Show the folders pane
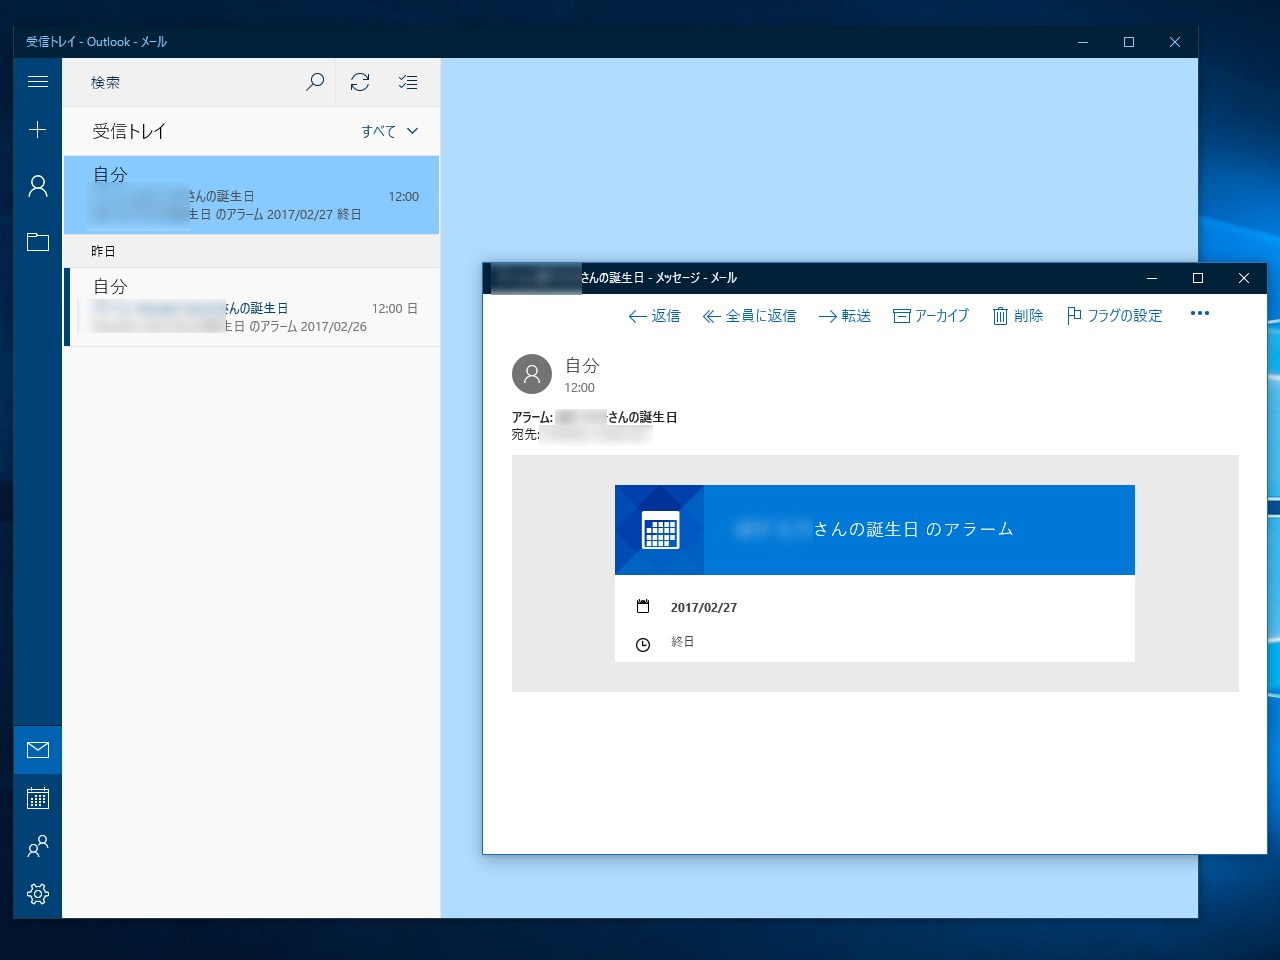 point(37,241)
